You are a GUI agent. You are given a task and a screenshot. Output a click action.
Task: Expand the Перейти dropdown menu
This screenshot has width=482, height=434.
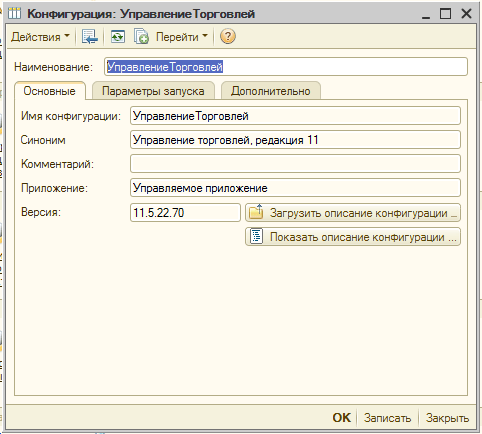pos(182,37)
